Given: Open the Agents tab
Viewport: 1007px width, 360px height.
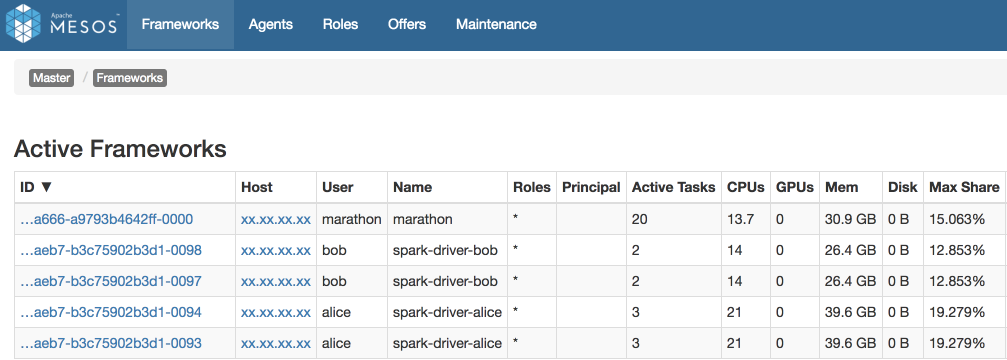Looking at the screenshot, I should coord(271,24).
